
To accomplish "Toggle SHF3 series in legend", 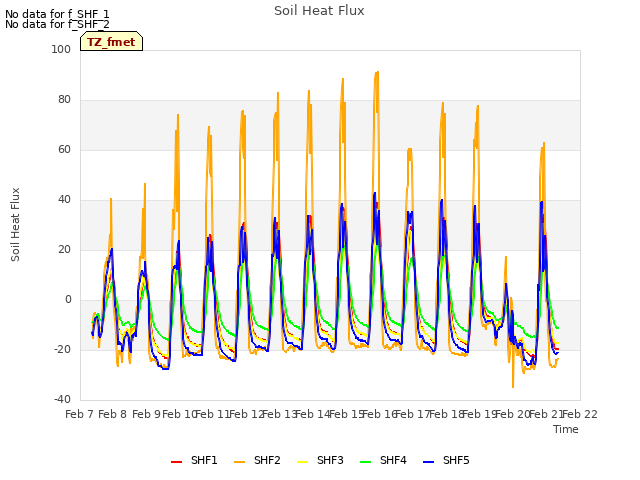I will pos(320,460).
